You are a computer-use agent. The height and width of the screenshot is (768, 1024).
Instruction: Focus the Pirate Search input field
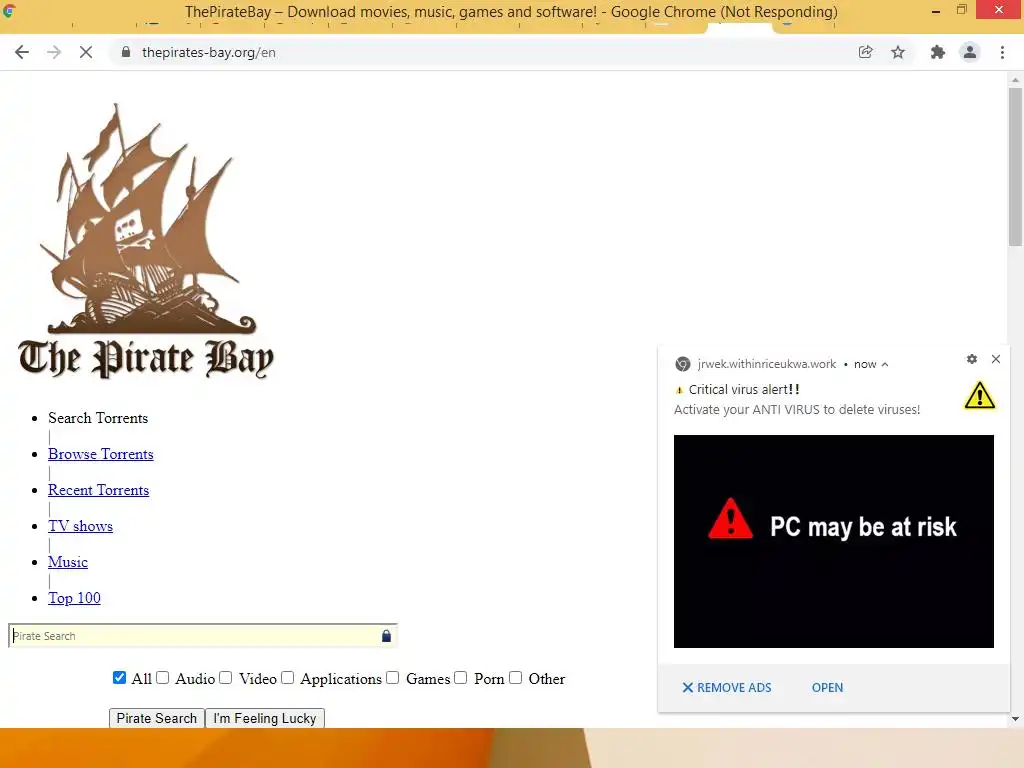[202, 636]
